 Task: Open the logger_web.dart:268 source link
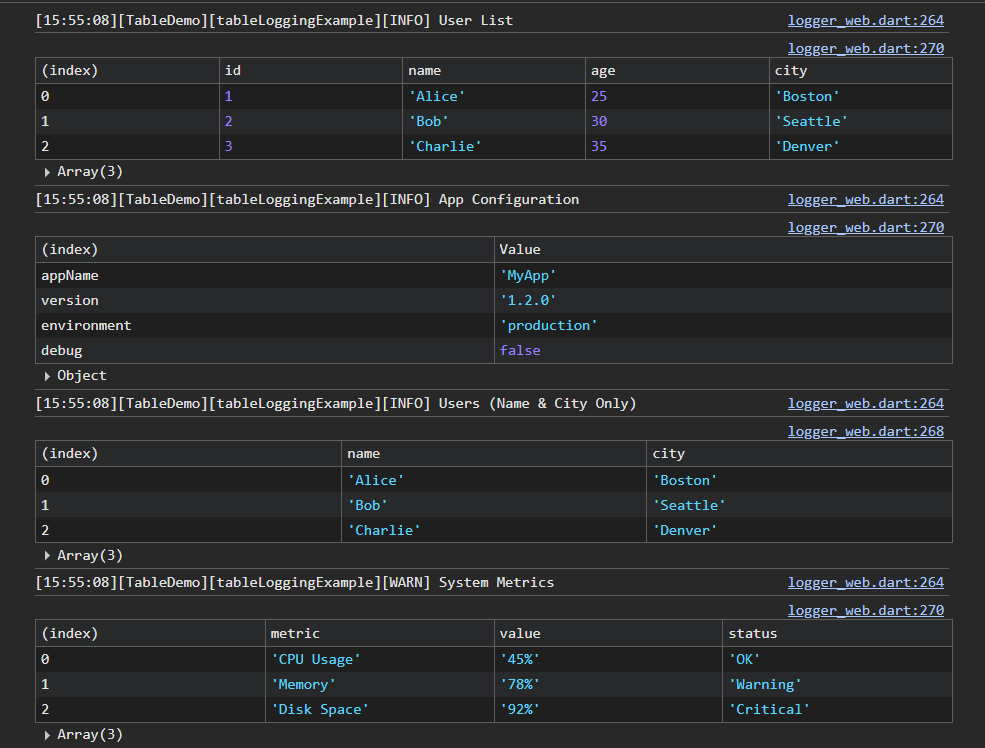pos(866,431)
